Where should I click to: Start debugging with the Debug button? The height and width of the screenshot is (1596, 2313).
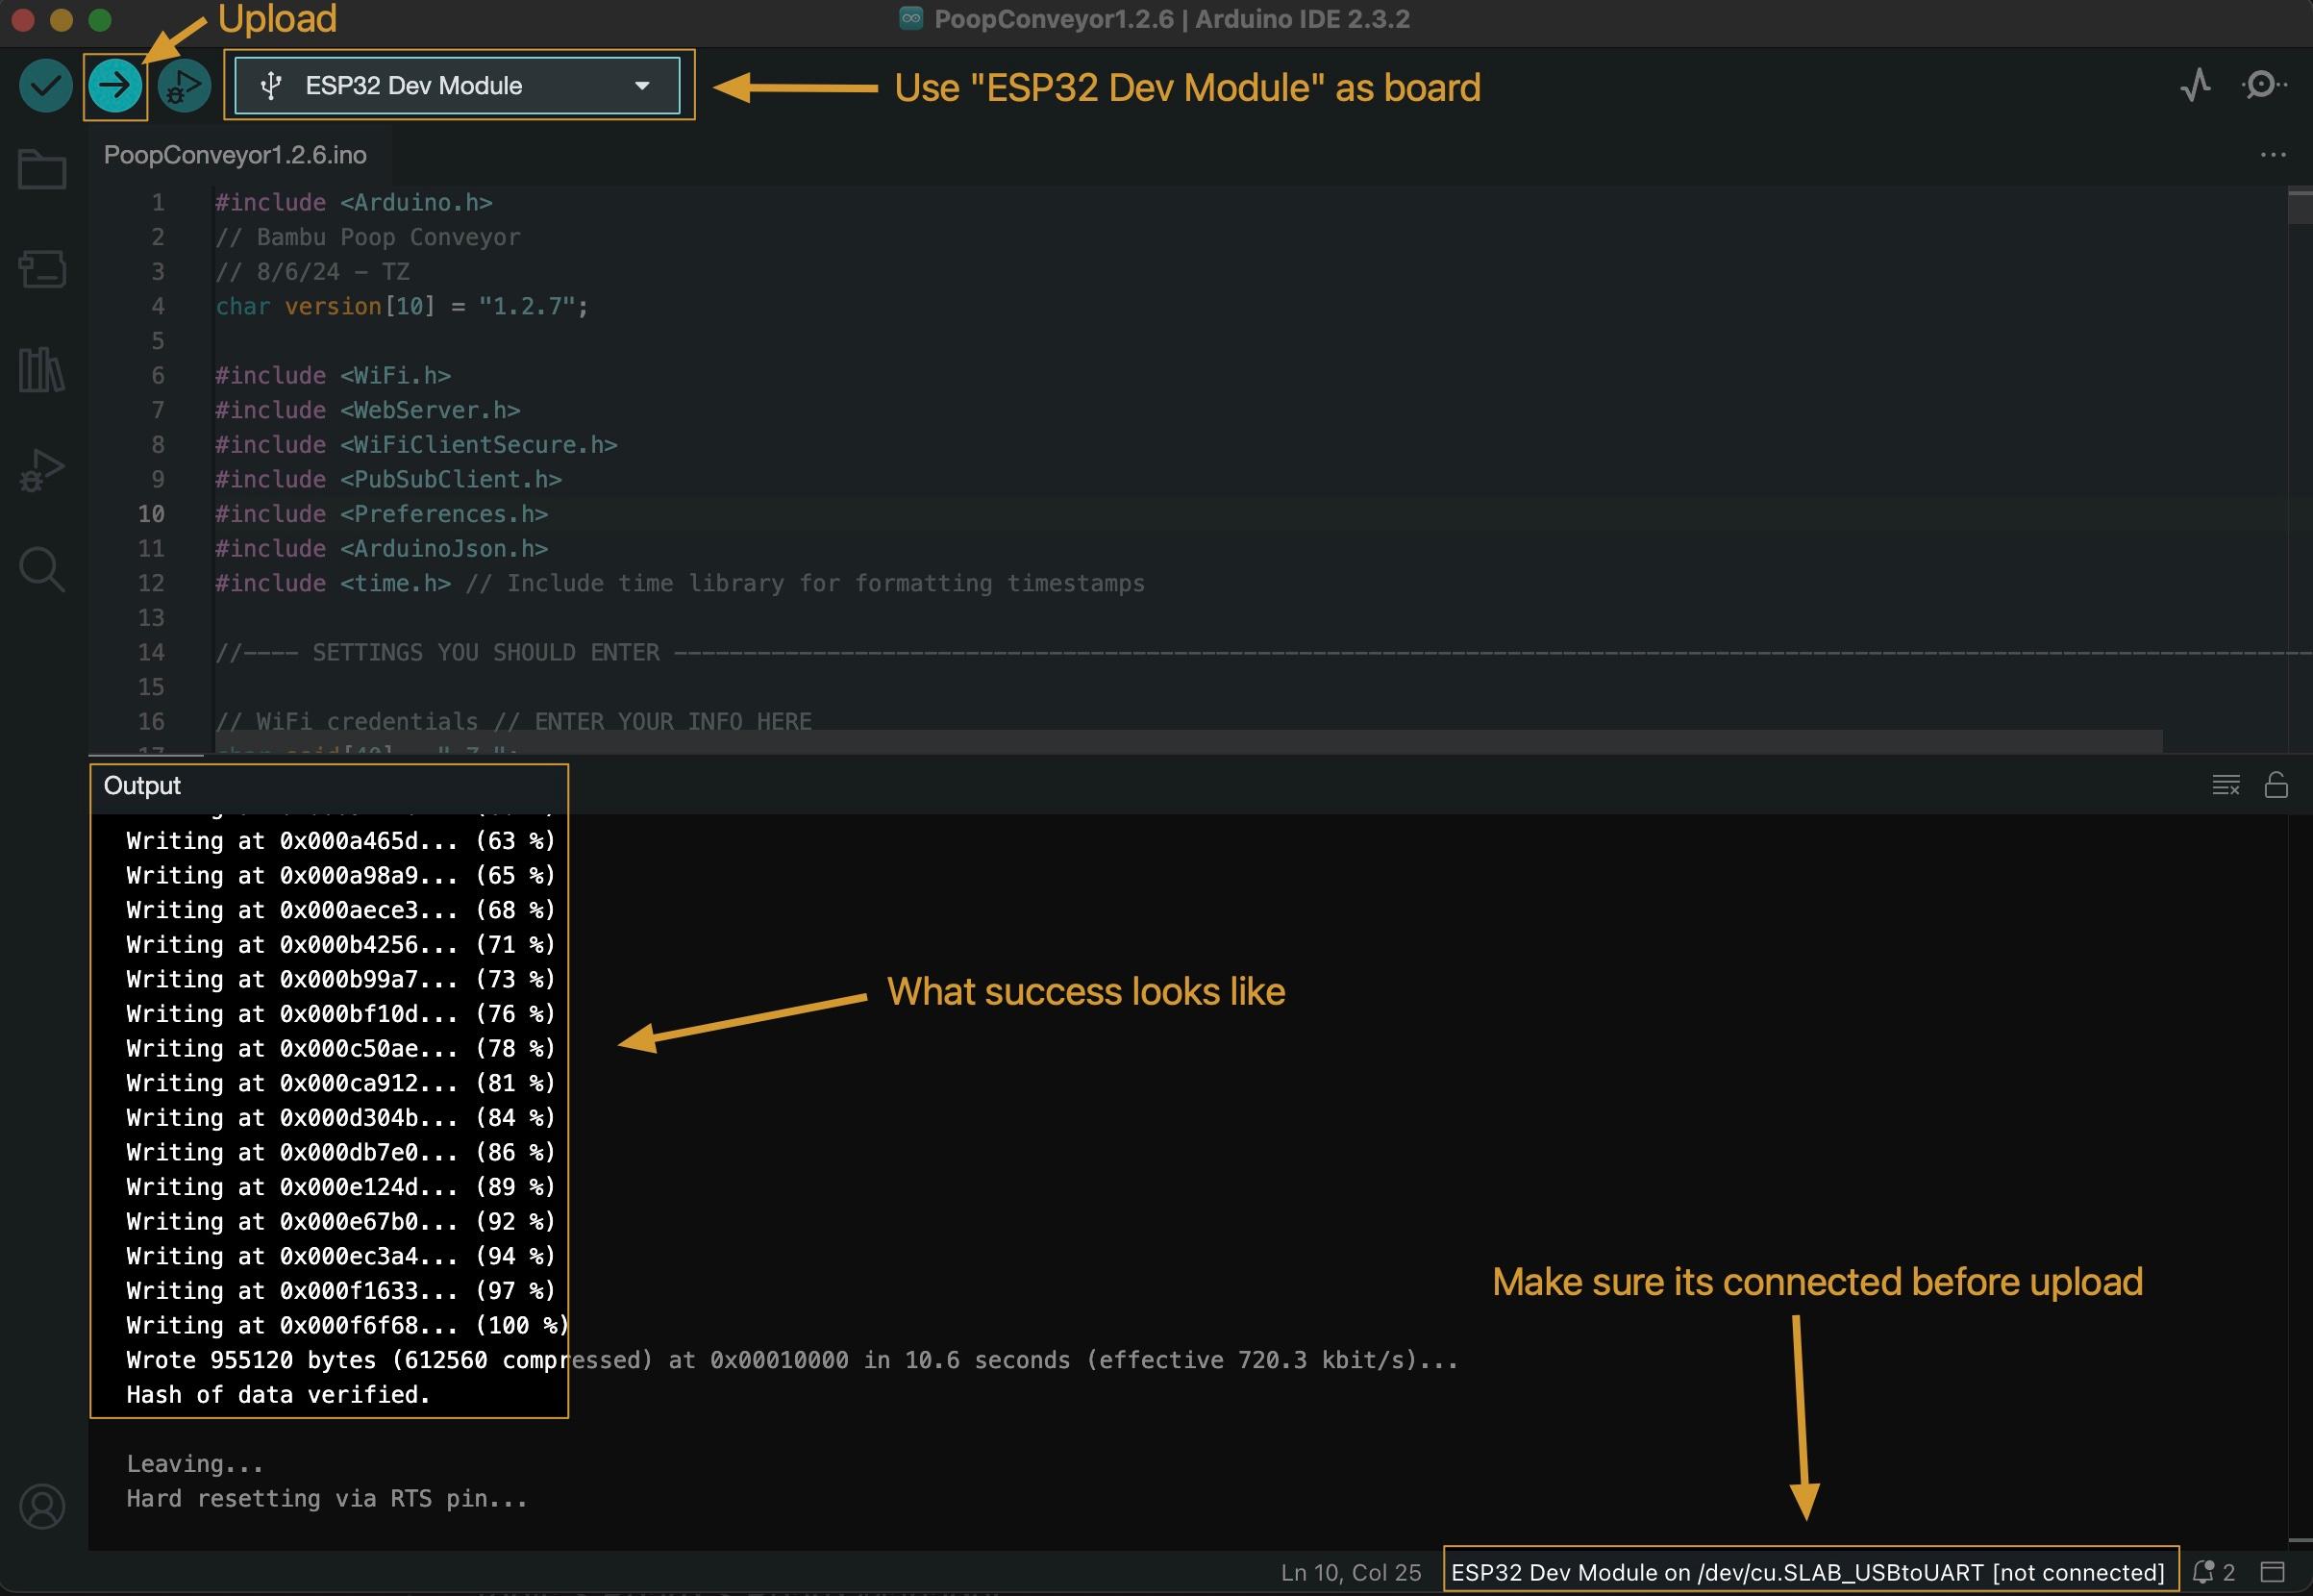point(184,86)
